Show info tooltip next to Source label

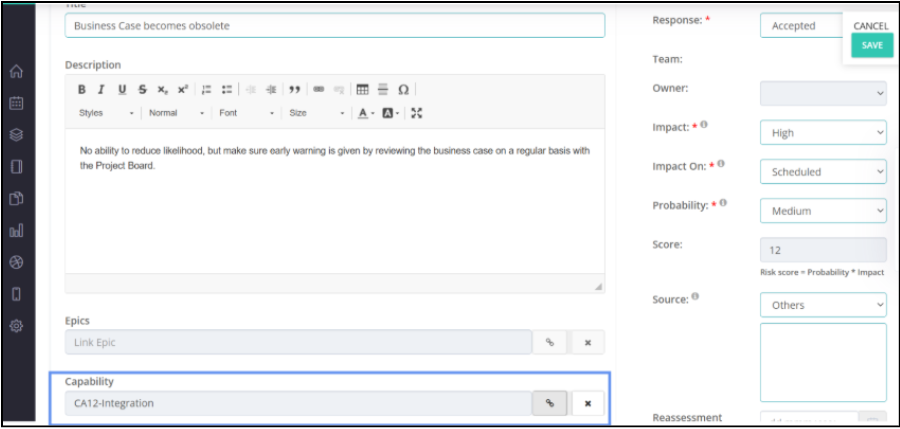695,297
